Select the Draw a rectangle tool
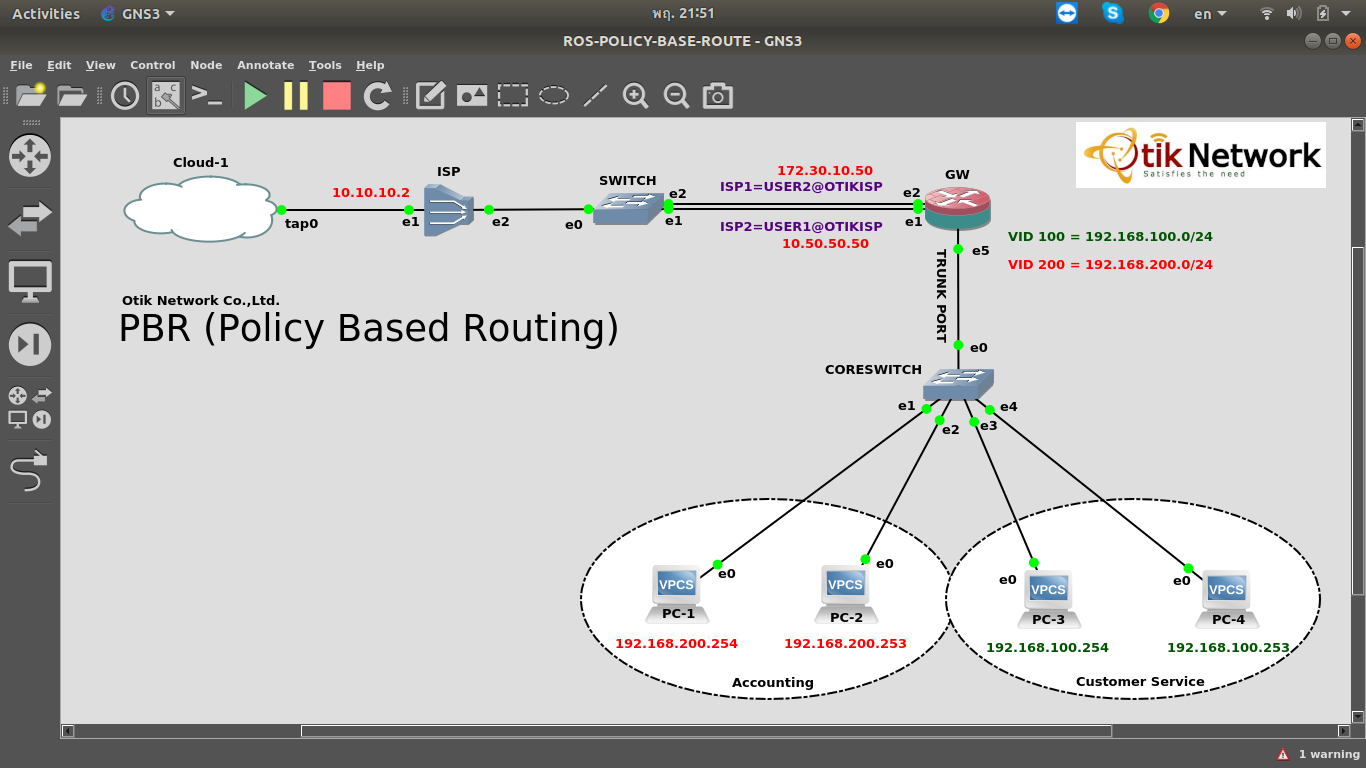The height and width of the screenshot is (768, 1366). click(x=513, y=96)
